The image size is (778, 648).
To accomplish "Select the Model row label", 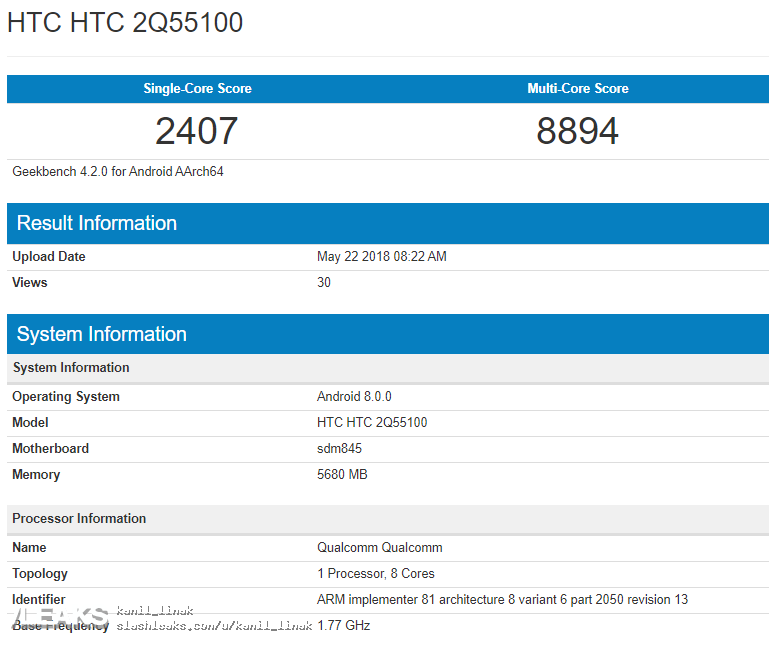I will point(30,422).
